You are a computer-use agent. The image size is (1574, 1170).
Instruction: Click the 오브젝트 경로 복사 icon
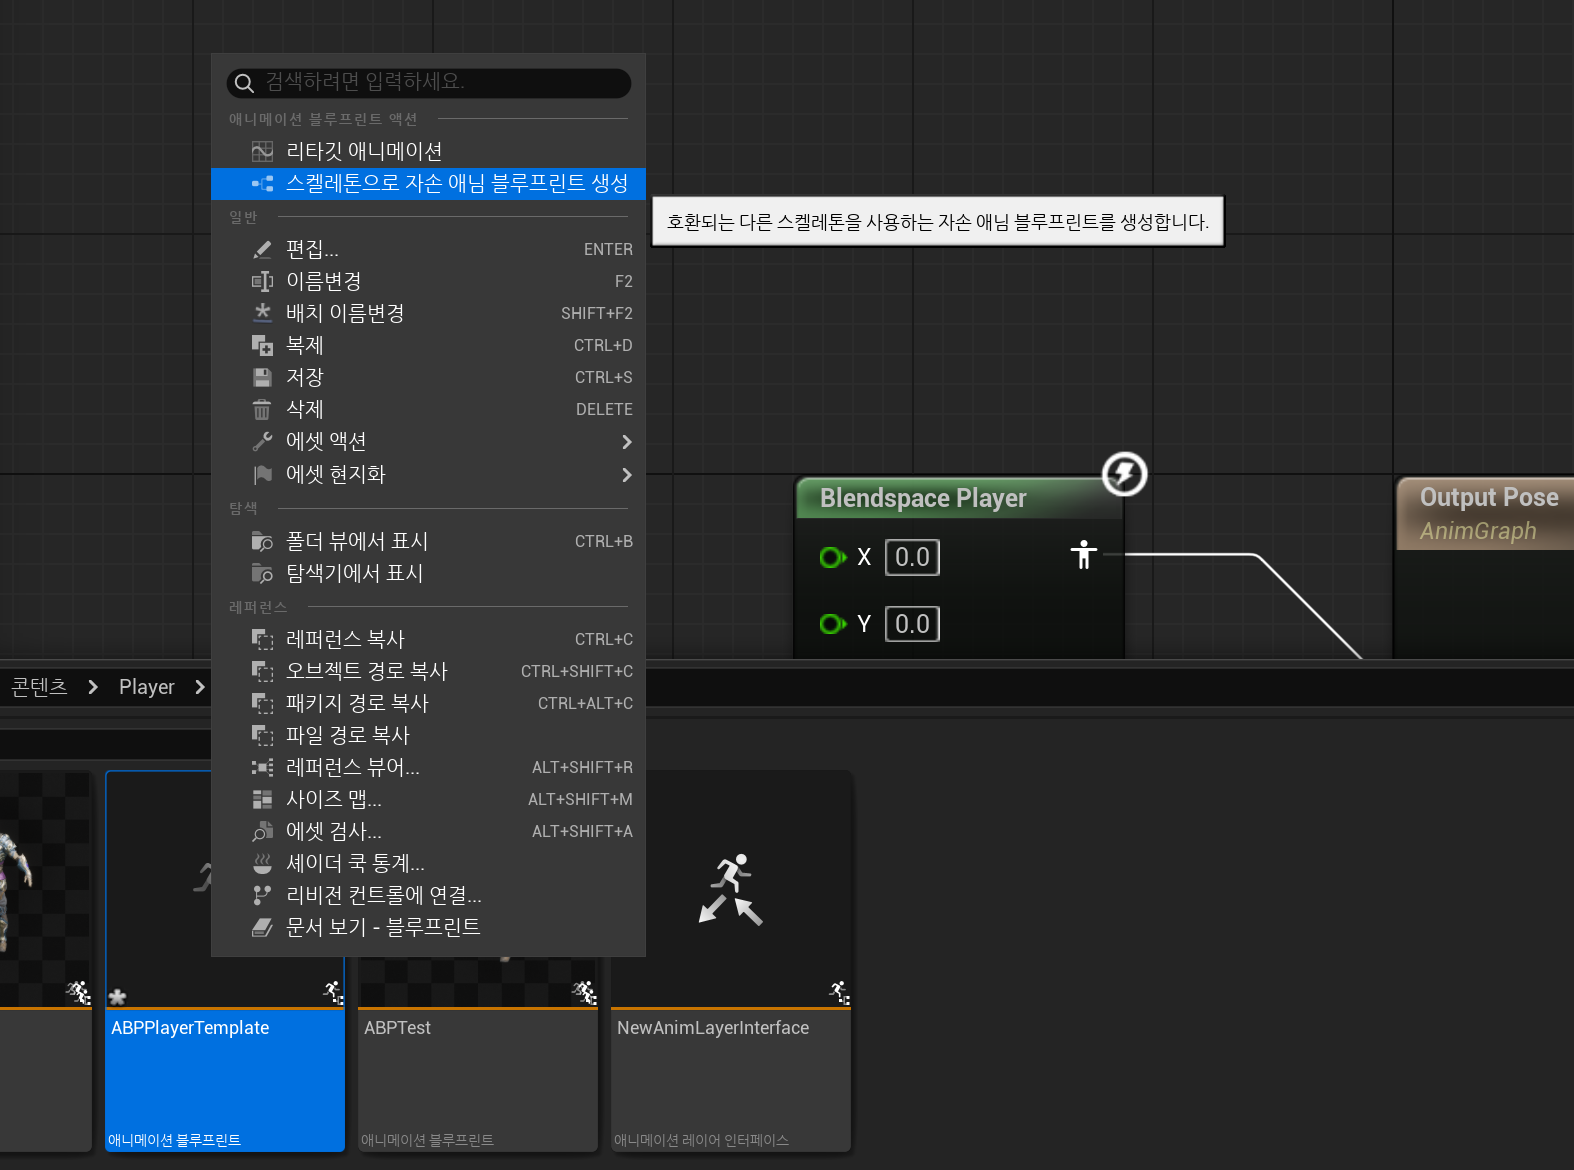coord(262,671)
